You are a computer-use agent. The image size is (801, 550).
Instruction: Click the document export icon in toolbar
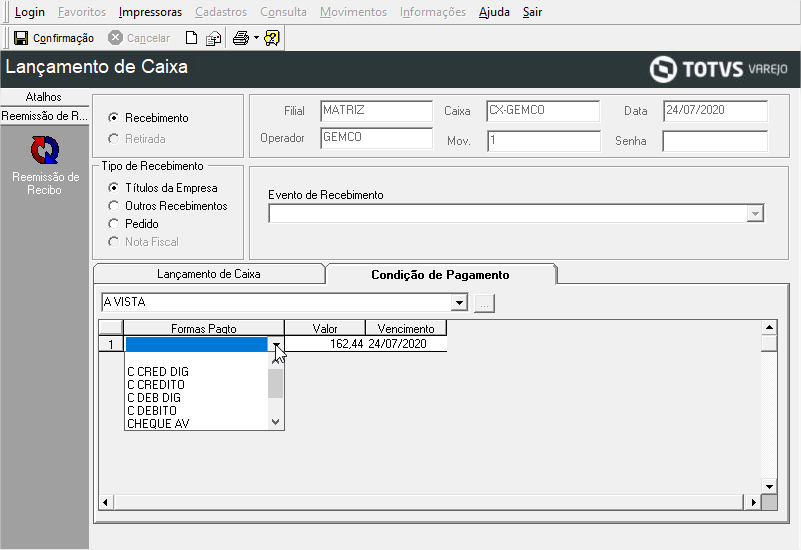coord(214,38)
